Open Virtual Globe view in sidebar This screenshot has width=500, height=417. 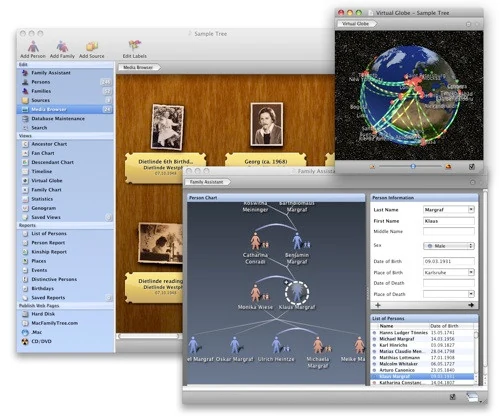(x=65, y=181)
